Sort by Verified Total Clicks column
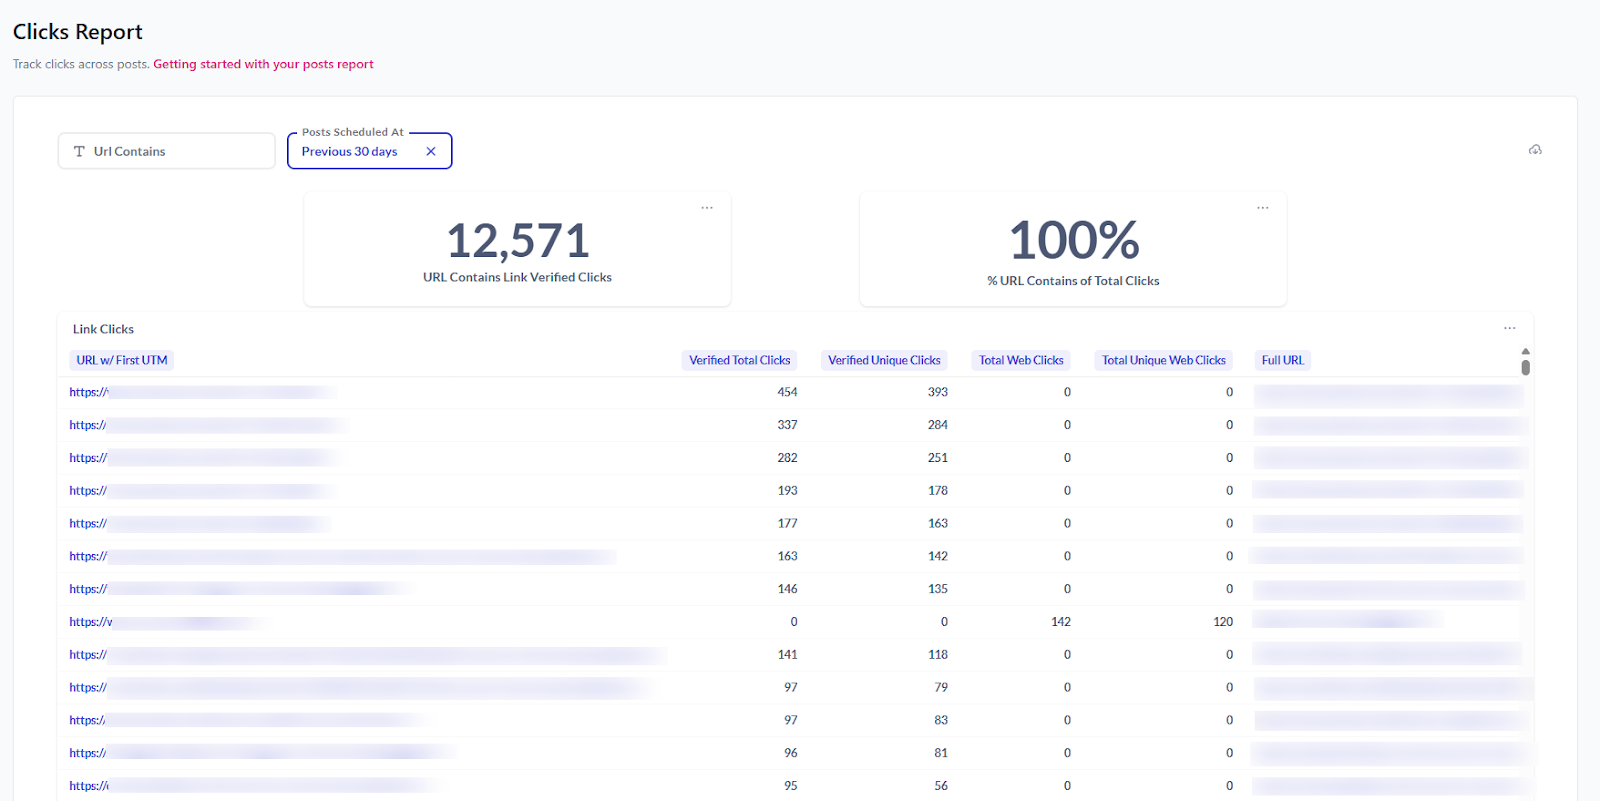1600x801 pixels. pyautogui.click(x=739, y=360)
